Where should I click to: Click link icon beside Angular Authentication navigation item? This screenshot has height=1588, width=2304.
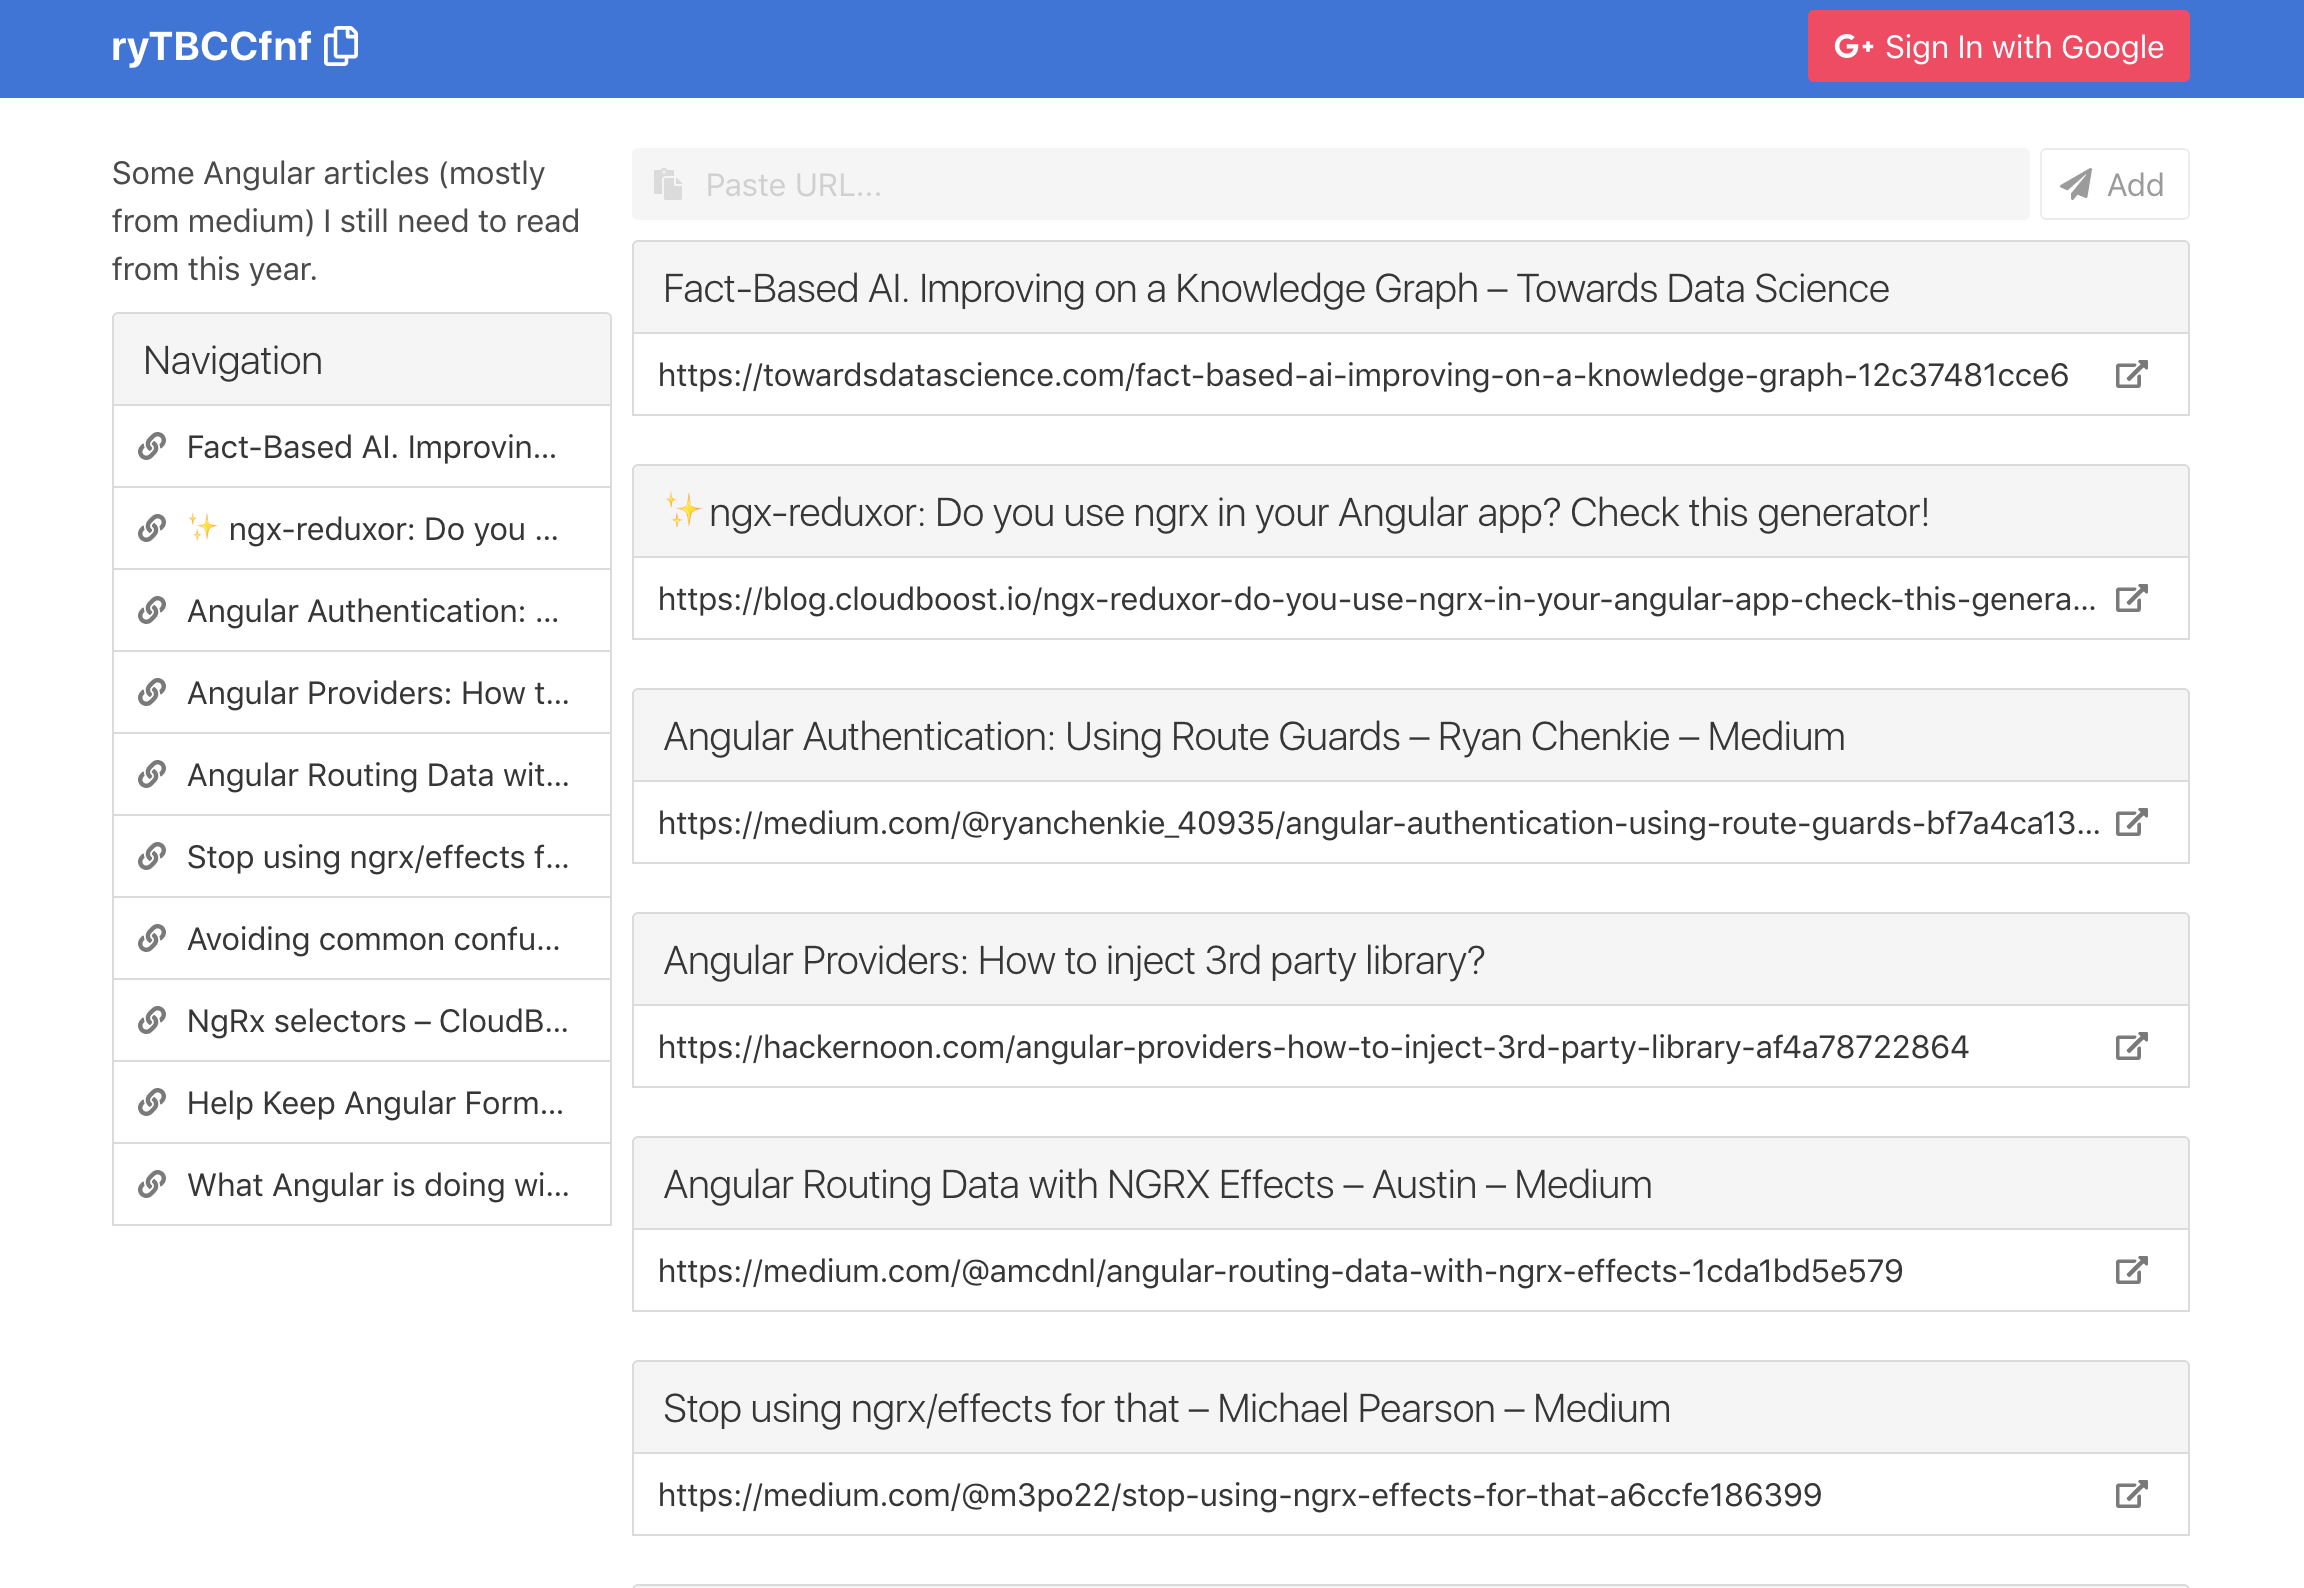(x=152, y=610)
